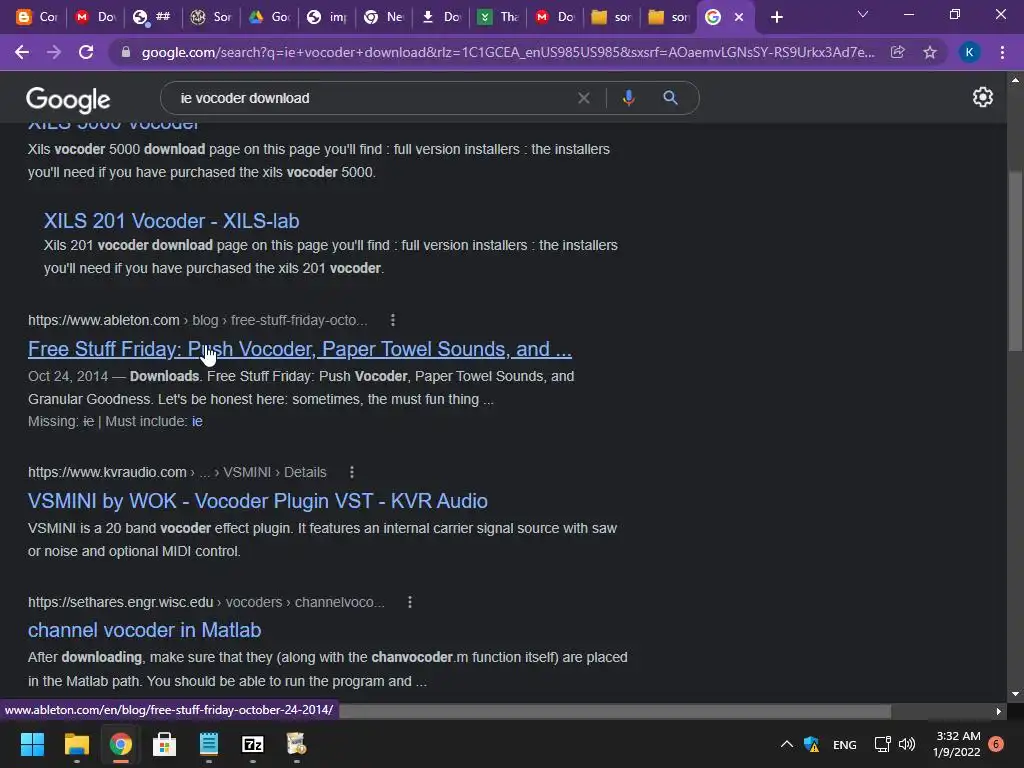Go back to previous page
The image size is (1024, 768).
click(22, 52)
